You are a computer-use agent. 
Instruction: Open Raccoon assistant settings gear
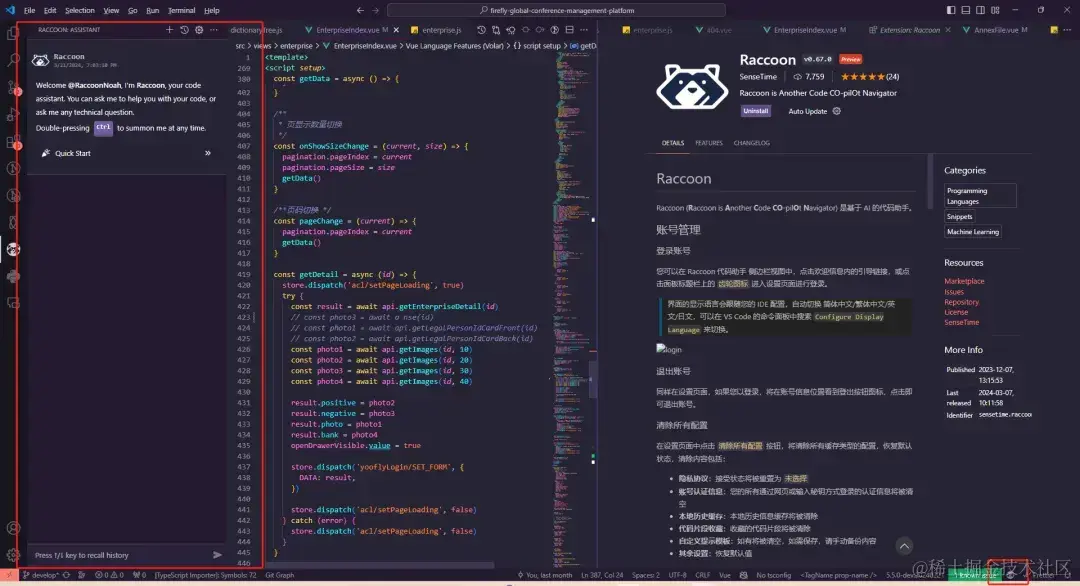(x=199, y=30)
